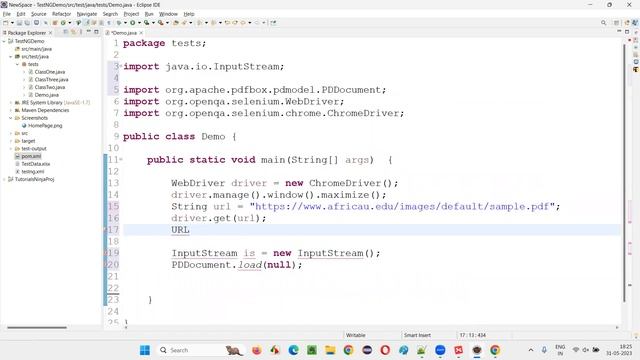Expand the target folder
Viewport: 640px width, 360px height.
click(x=11, y=141)
